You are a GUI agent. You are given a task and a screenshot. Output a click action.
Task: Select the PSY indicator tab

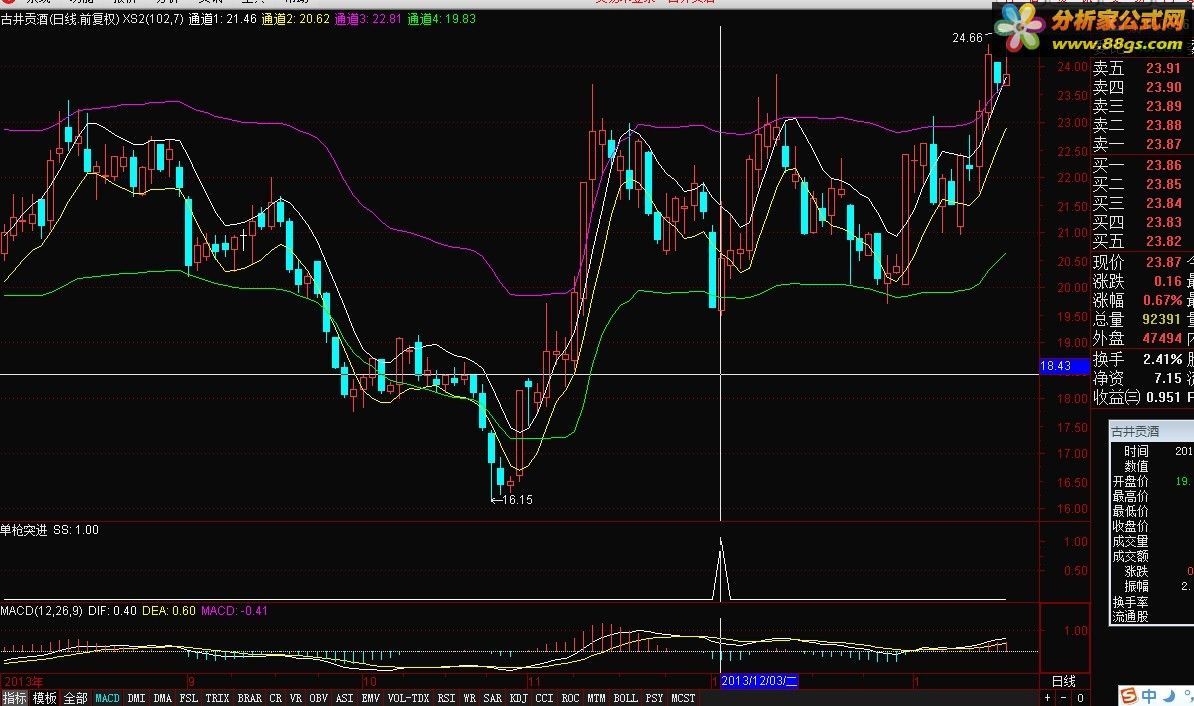click(654, 698)
